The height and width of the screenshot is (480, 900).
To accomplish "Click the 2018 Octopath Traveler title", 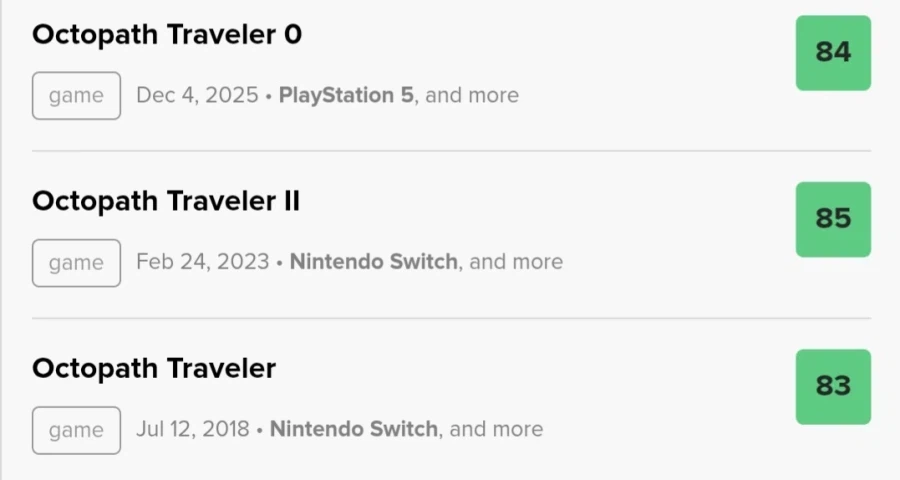I will pyautogui.click(x=154, y=369).
